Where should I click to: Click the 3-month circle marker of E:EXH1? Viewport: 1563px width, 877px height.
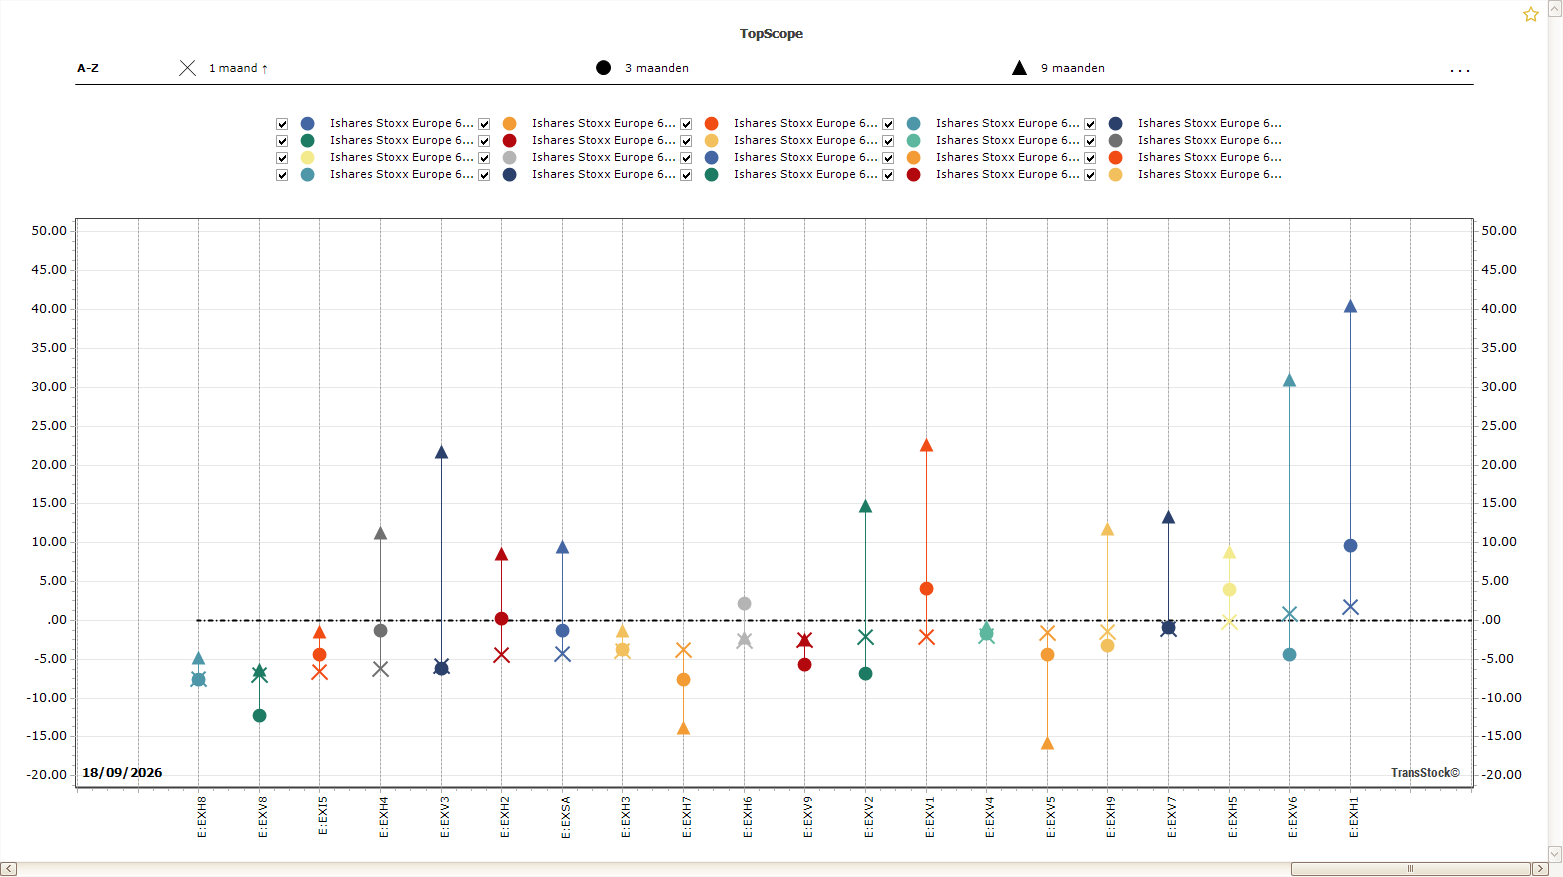(1350, 546)
